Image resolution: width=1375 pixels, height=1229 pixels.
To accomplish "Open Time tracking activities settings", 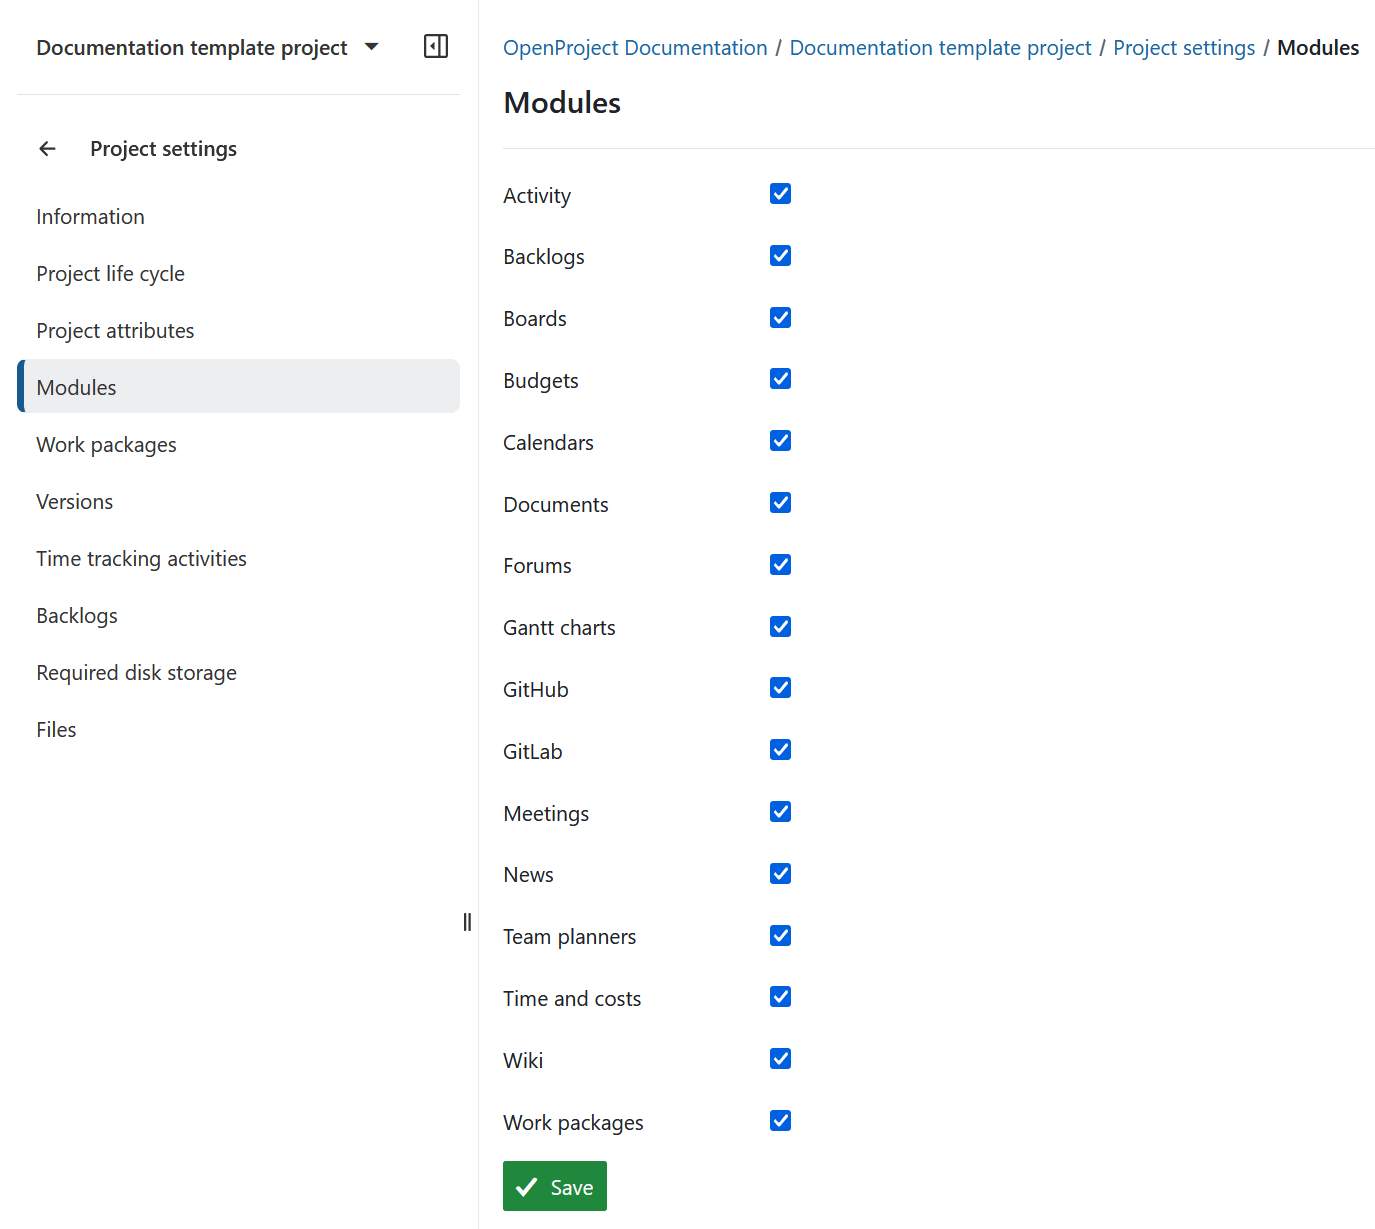I will click(141, 558).
